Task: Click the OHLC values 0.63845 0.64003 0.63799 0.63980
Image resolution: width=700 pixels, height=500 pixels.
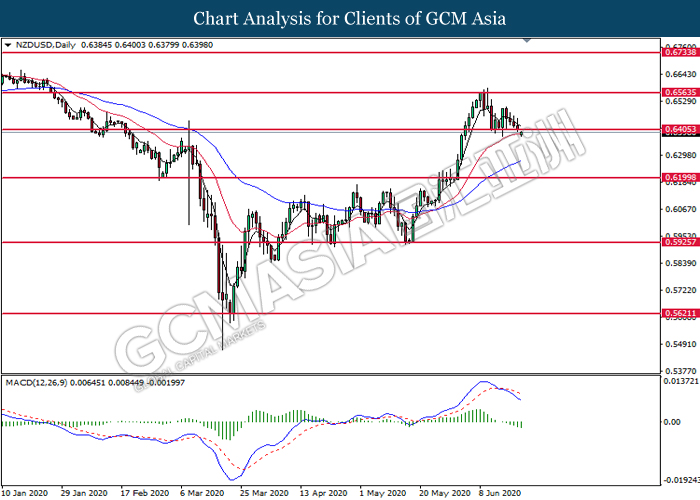Action: click(x=147, y=45)
